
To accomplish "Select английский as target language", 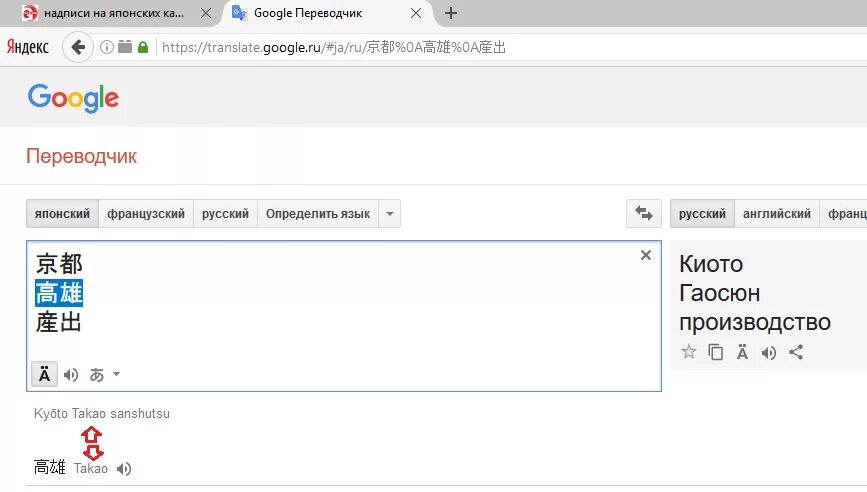I will tap(777, 213).
